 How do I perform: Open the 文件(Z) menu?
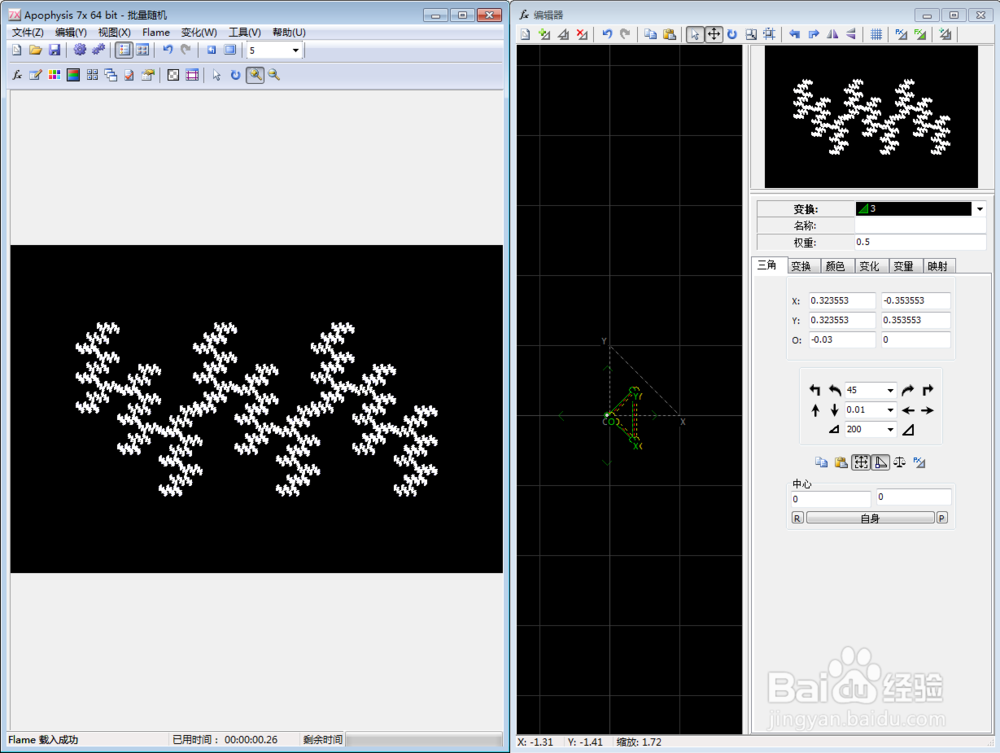(x=27, y=33)
